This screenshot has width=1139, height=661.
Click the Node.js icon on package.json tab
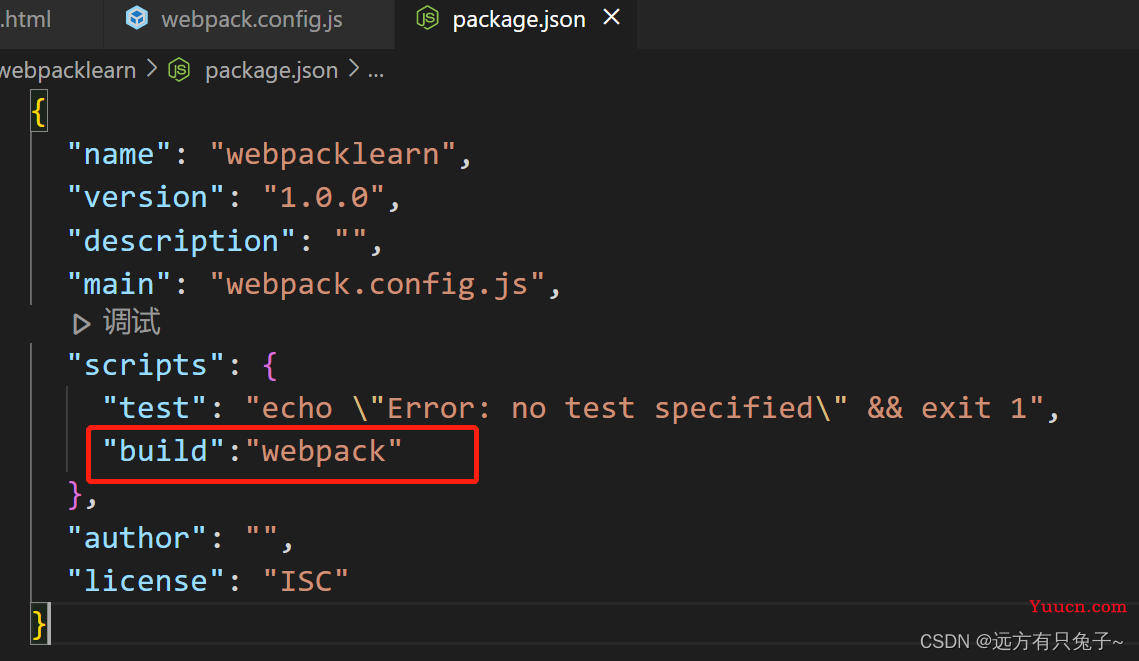(x=427, y=18)
